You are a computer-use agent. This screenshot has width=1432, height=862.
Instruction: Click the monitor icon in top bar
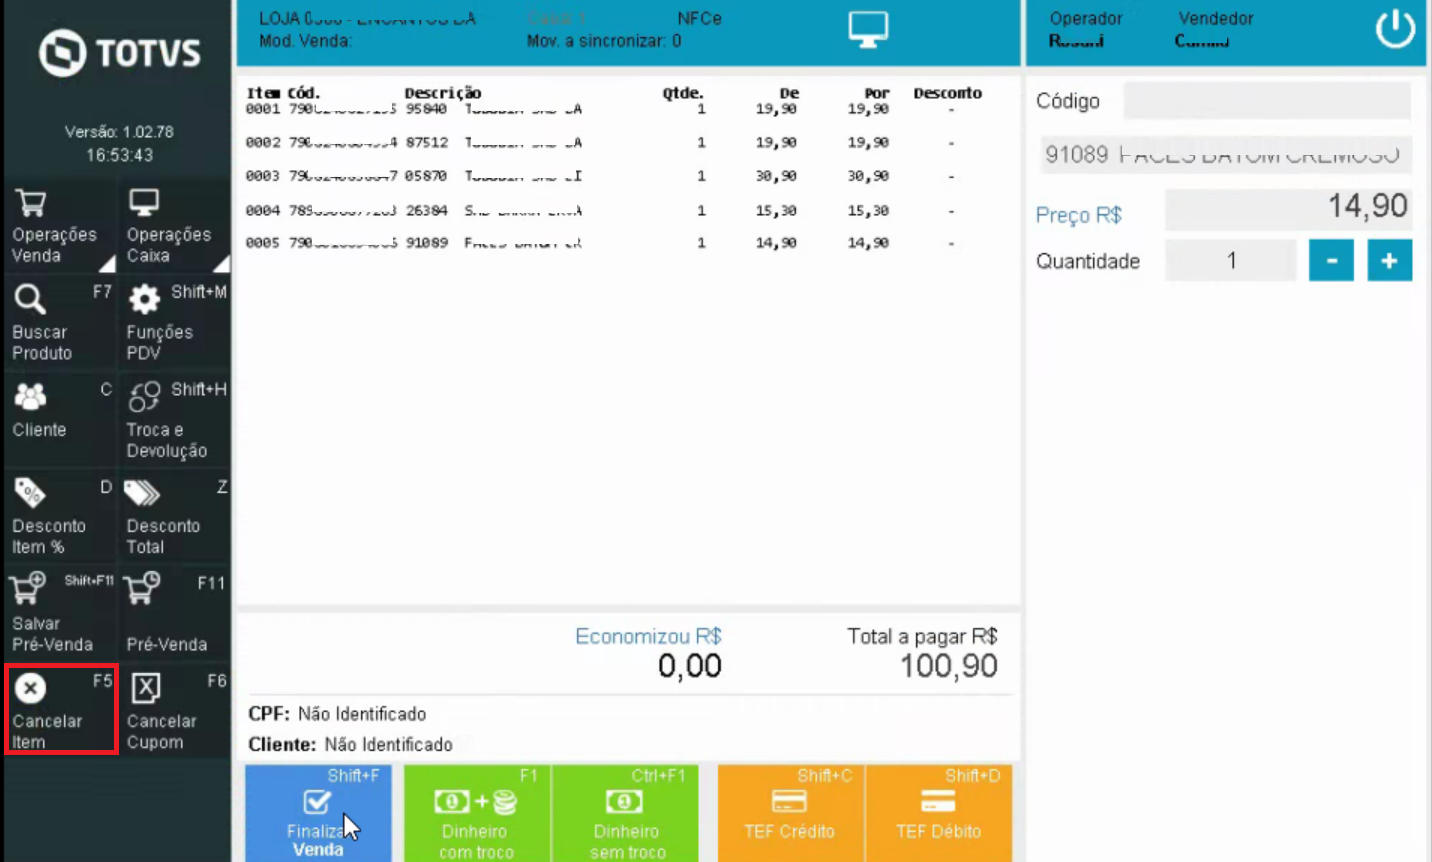868,29
